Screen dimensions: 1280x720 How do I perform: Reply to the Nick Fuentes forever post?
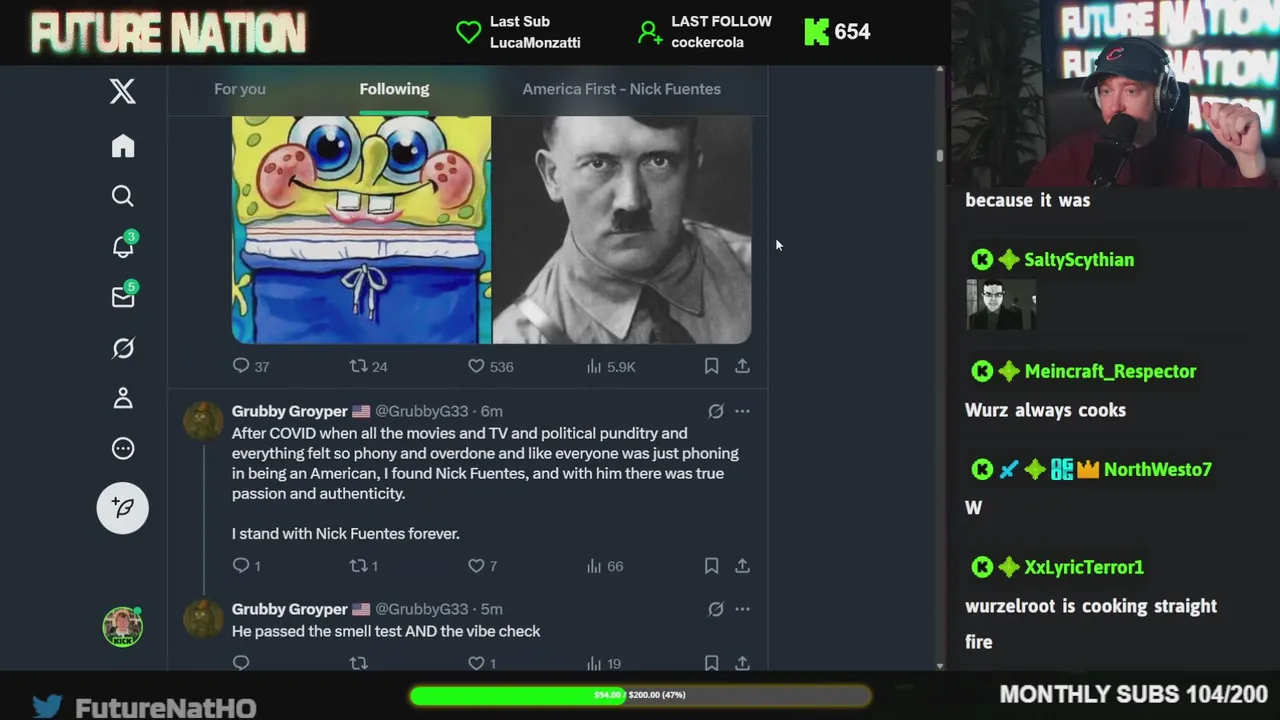coord(246,566)
